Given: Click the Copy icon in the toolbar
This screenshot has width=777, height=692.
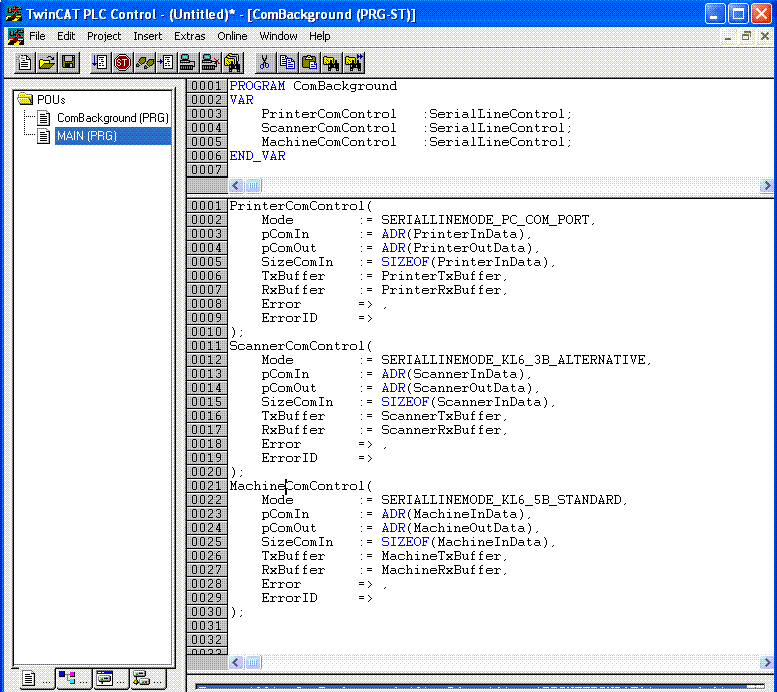Looking at the screenshot, I should pyautogui.click(x=287, y=62).
